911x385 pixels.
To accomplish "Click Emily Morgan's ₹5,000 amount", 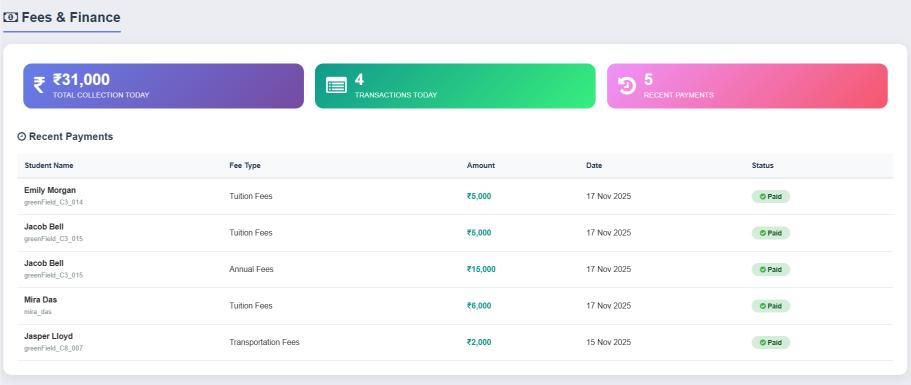I will pos(479,196).
